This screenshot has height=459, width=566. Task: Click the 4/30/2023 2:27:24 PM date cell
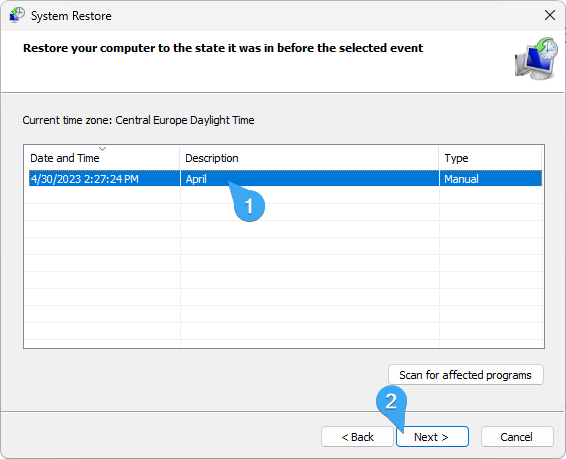(x=84, y=179)
